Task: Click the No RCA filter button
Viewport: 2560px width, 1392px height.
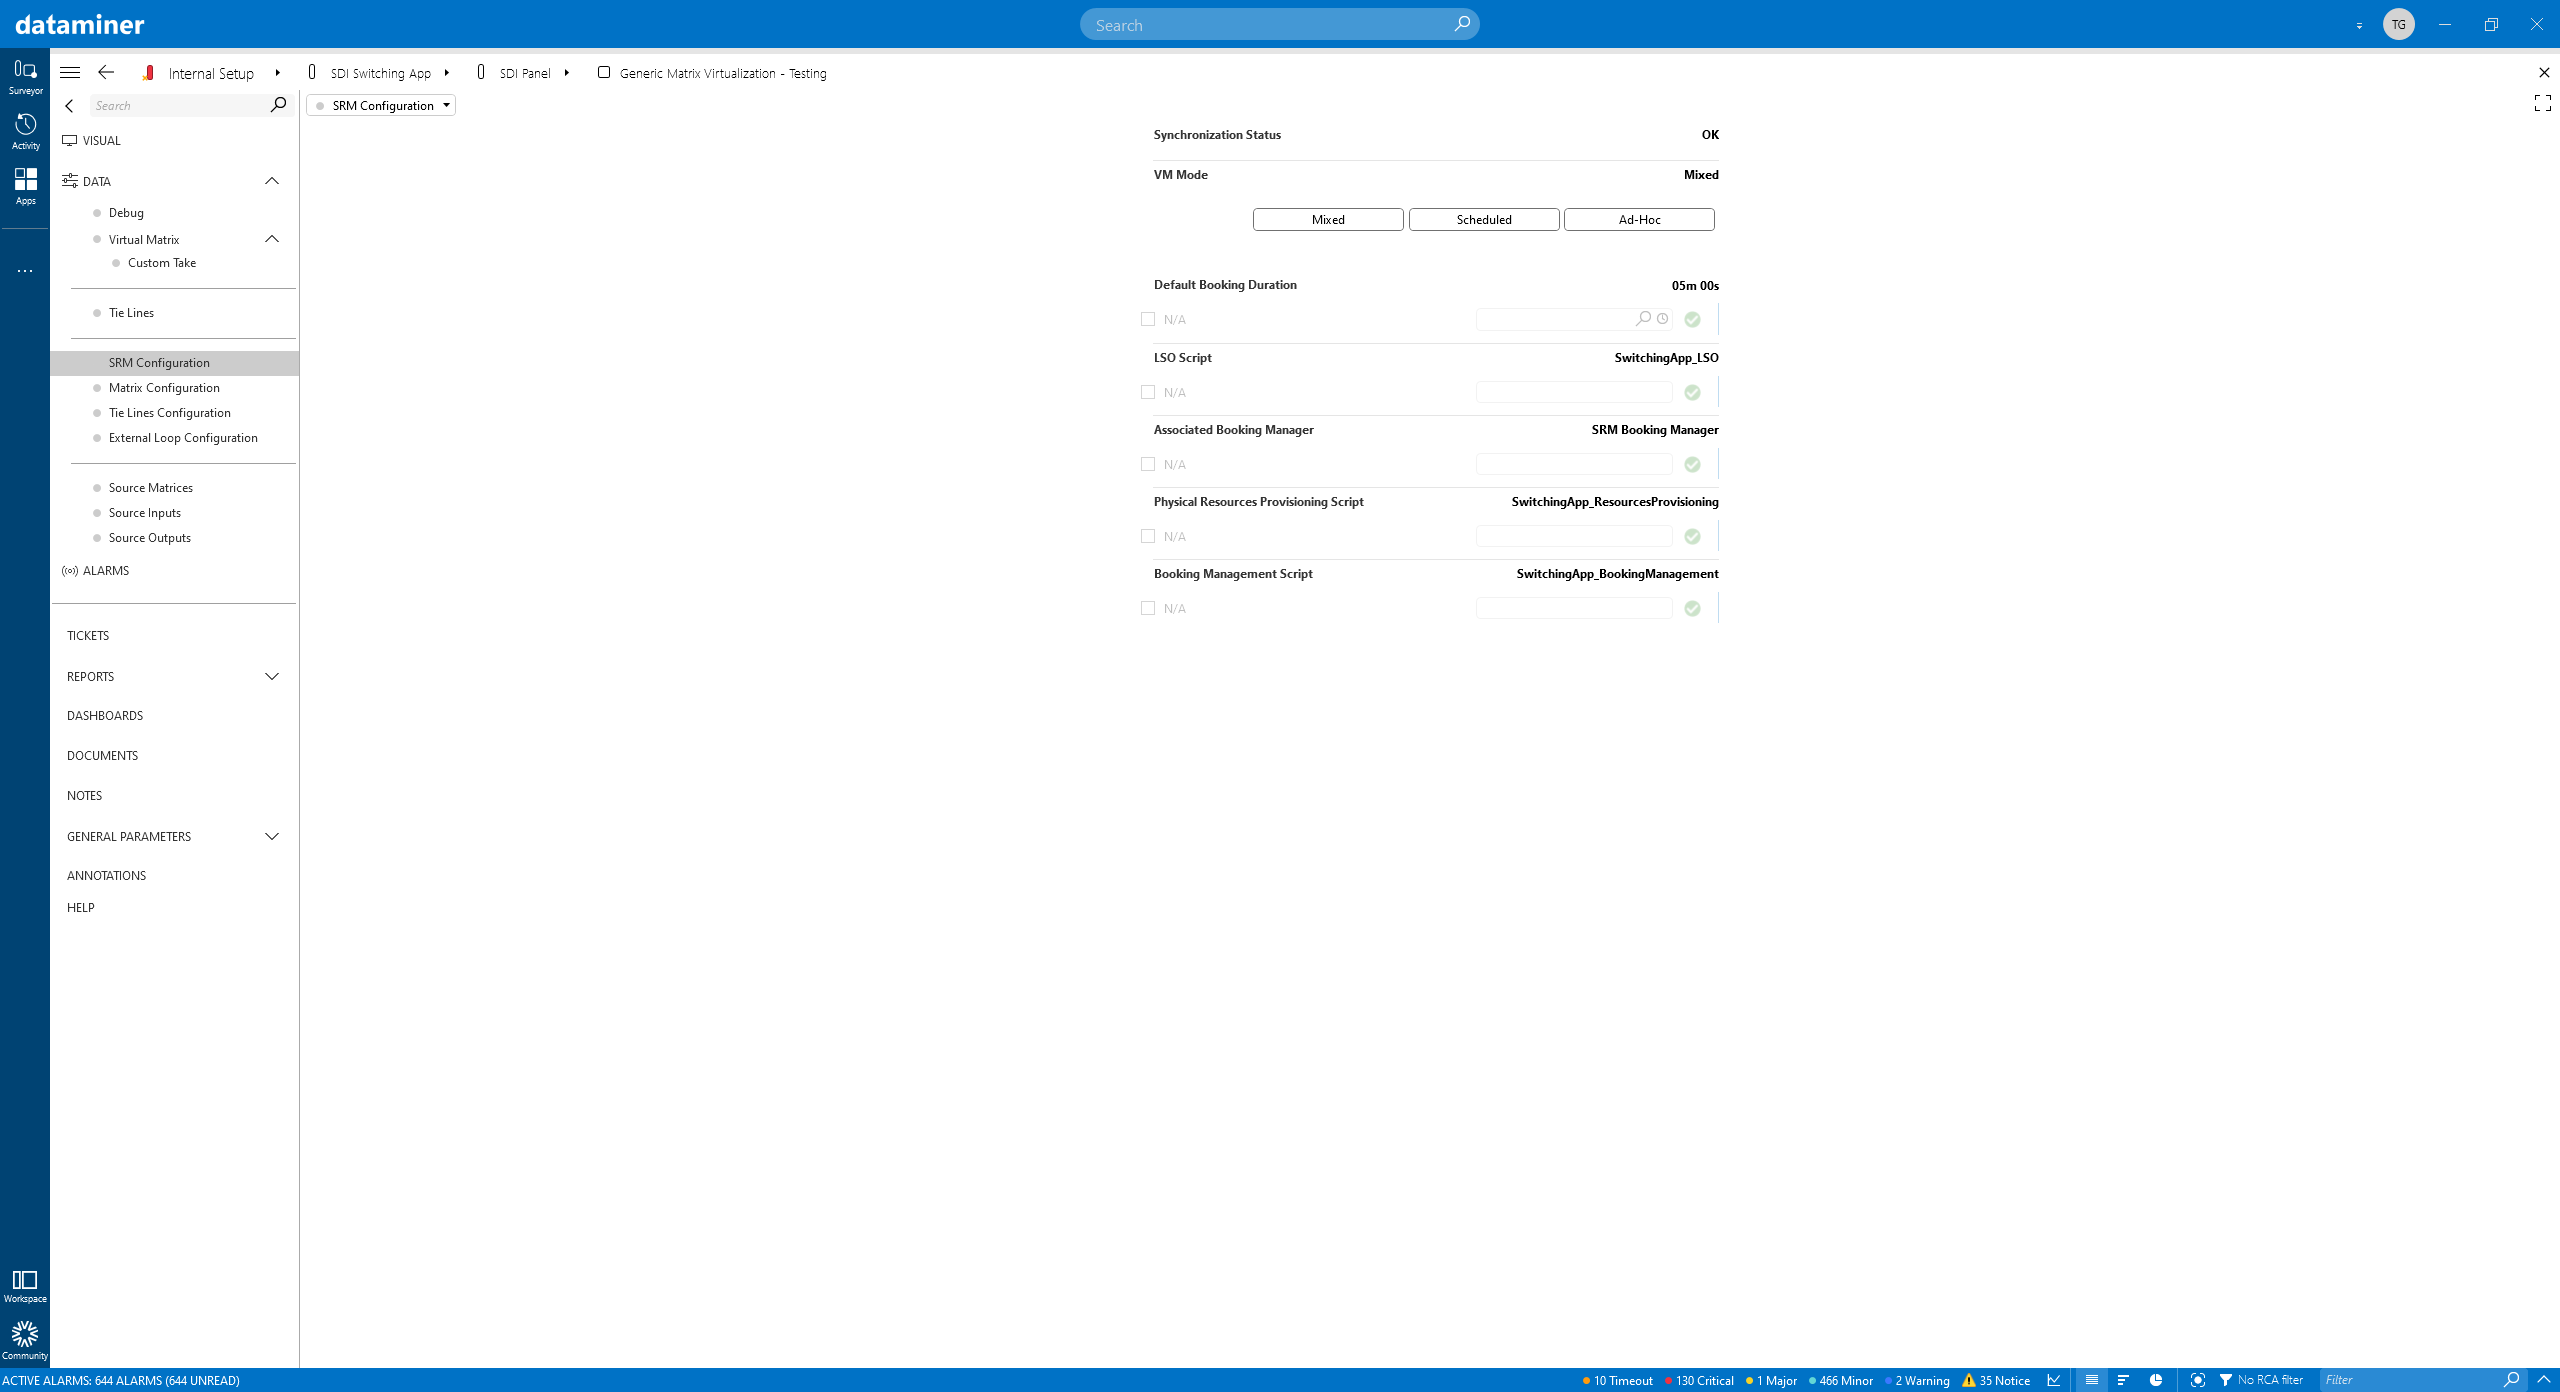Action: [2261, 1380]
